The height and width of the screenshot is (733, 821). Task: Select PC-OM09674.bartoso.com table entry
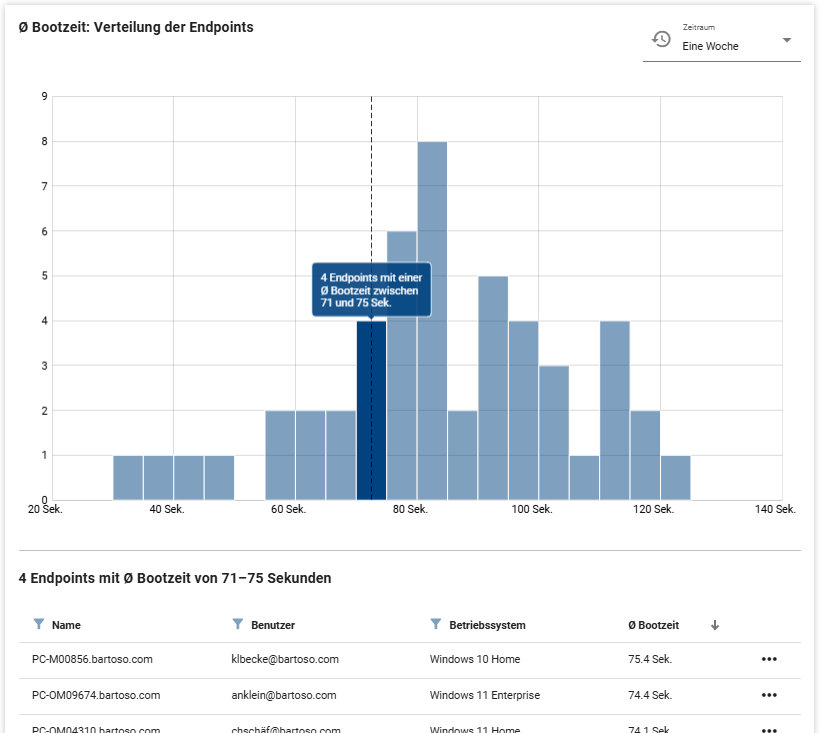coord(96,695)
